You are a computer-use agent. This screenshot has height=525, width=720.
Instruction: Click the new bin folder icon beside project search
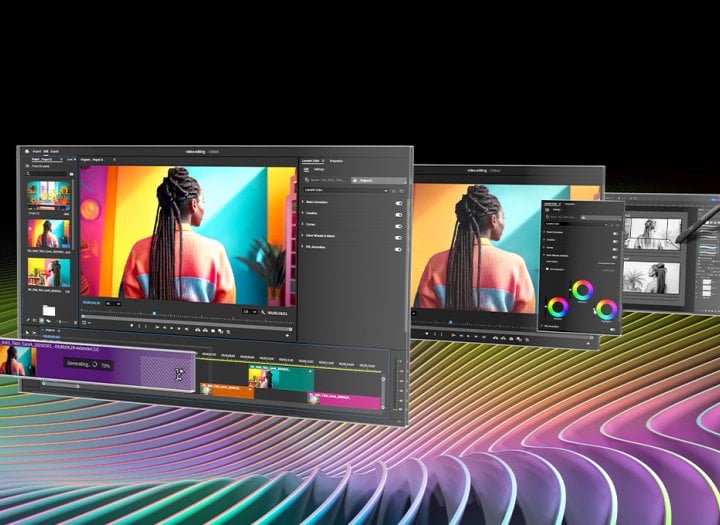pos(71,174)
